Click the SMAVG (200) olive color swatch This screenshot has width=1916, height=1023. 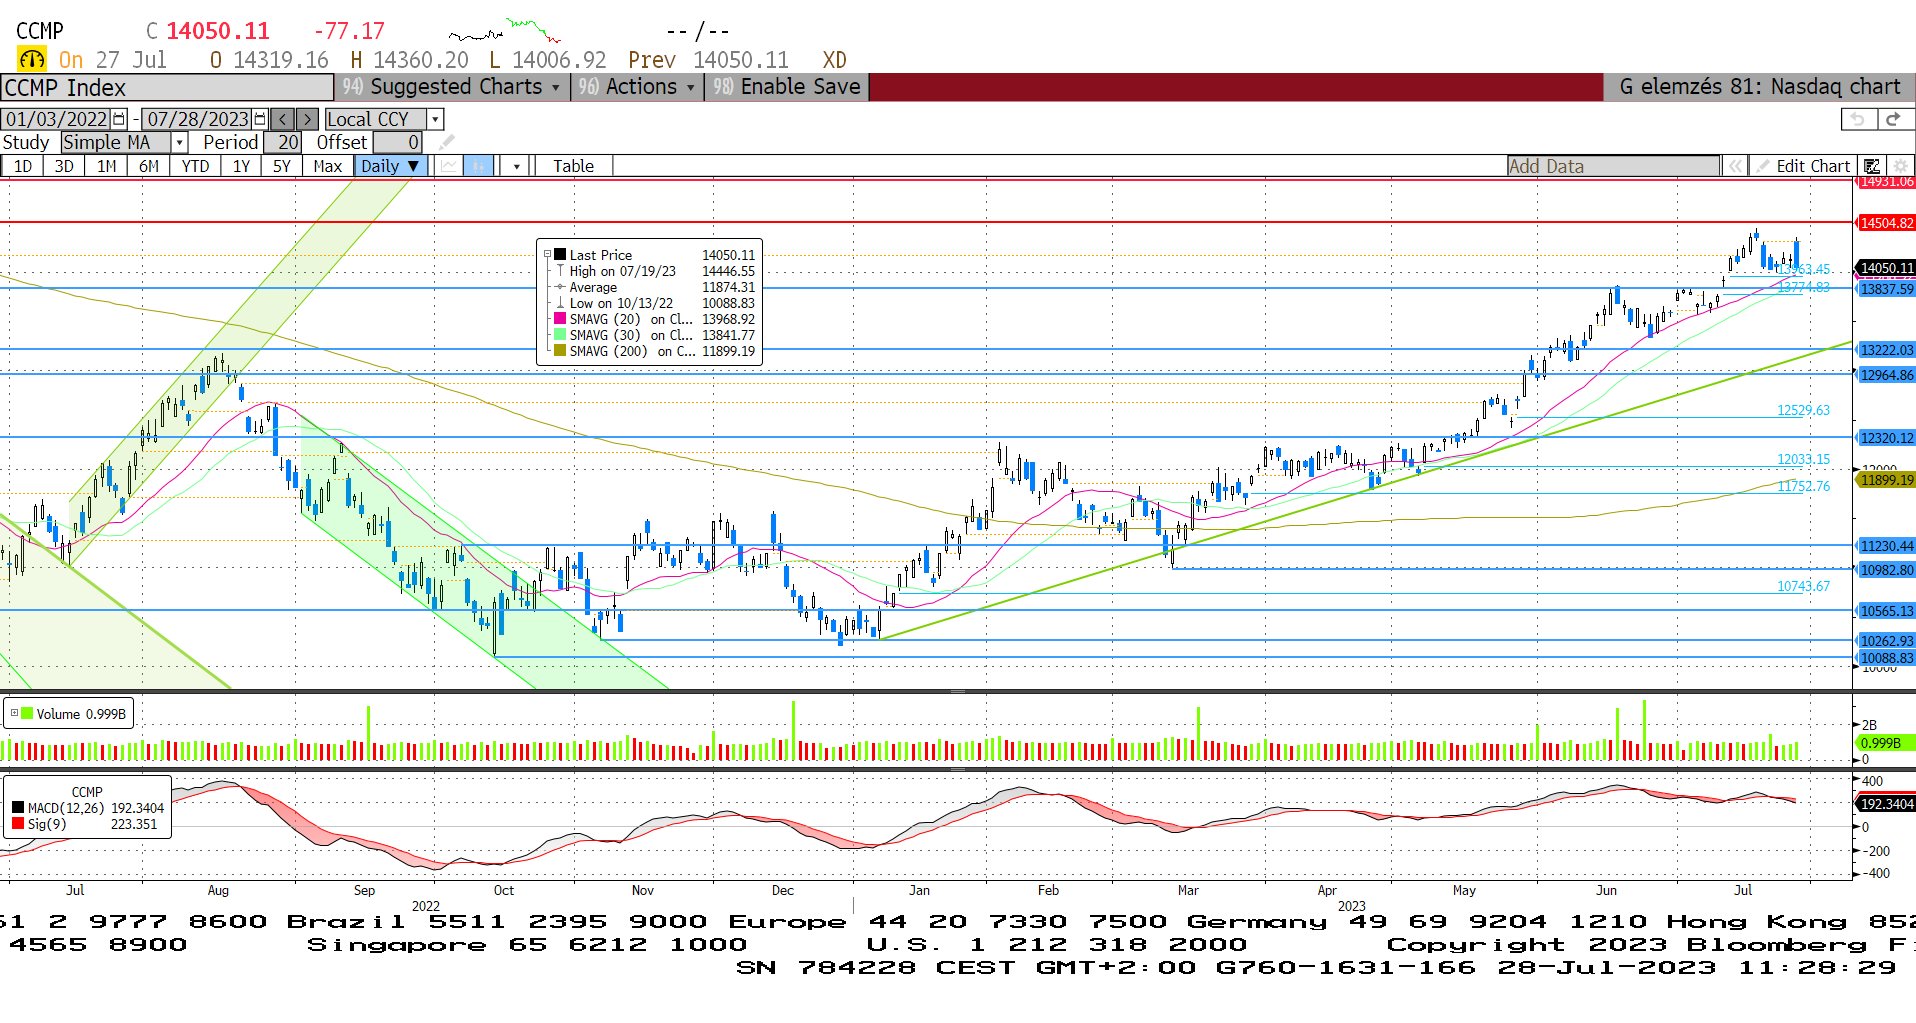pyautogui.click(x=560, y=350)
